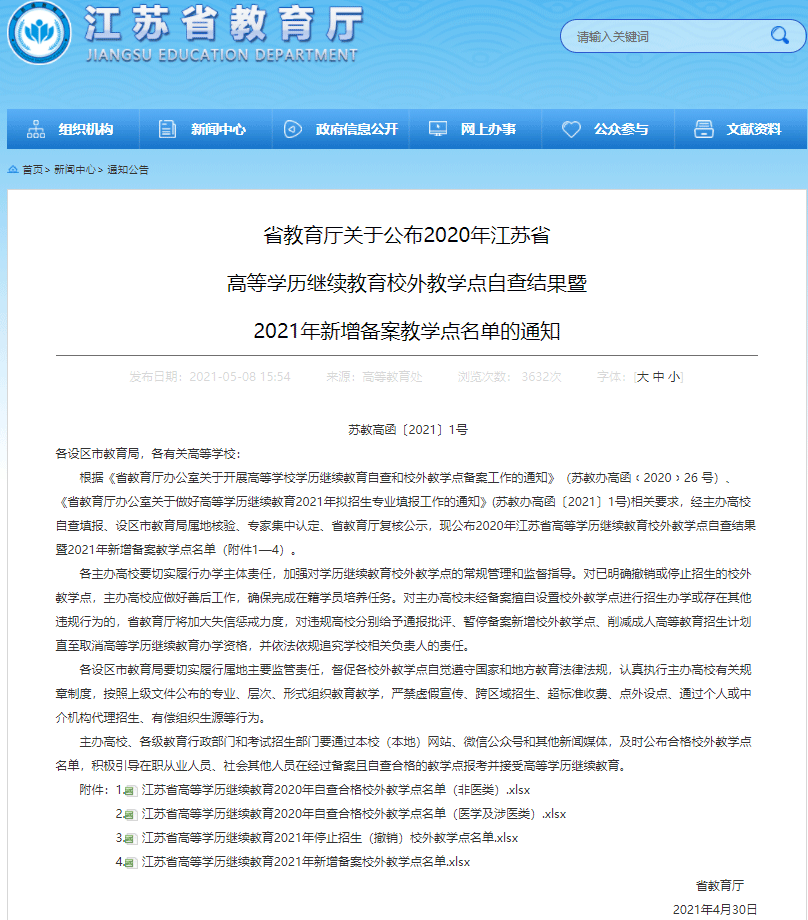
Task: Click the 文献资料 printer icon
Action: point(704,129)
